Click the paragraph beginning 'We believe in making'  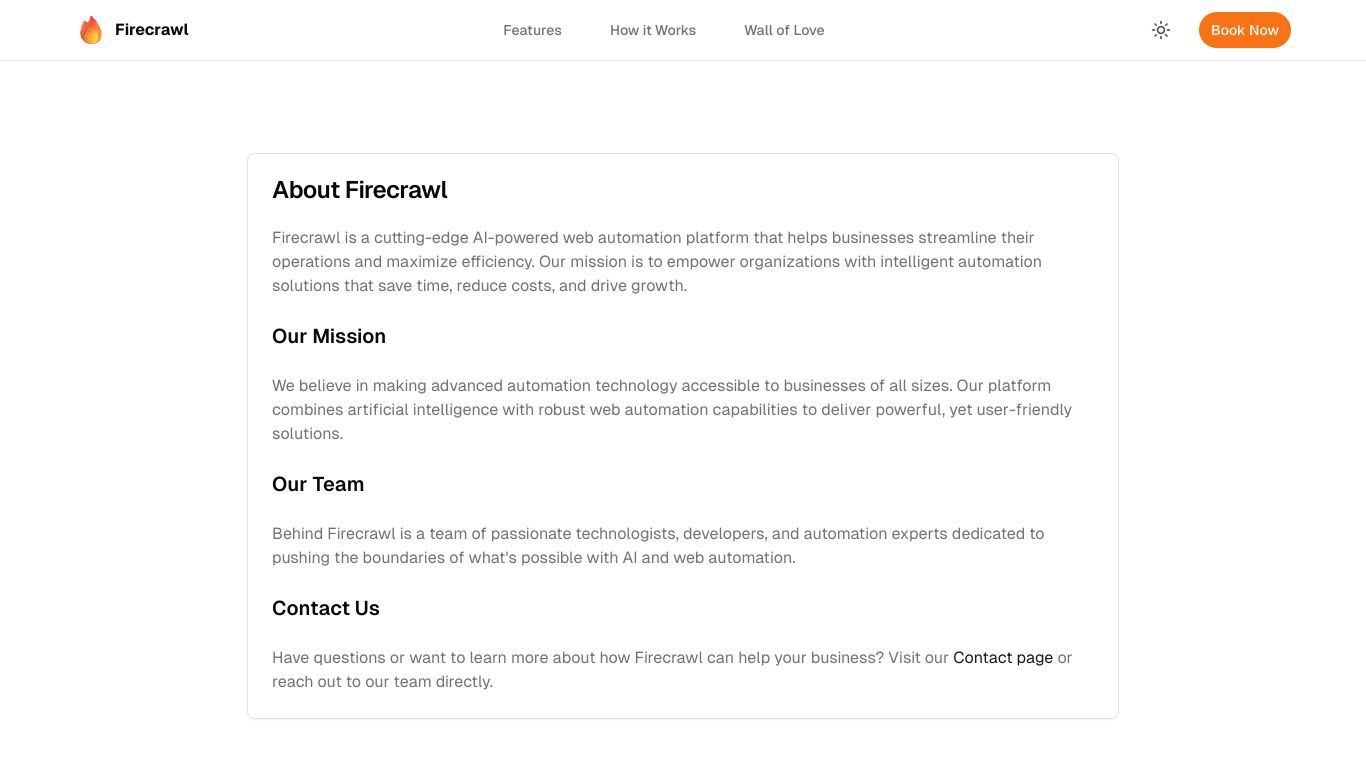672,409
